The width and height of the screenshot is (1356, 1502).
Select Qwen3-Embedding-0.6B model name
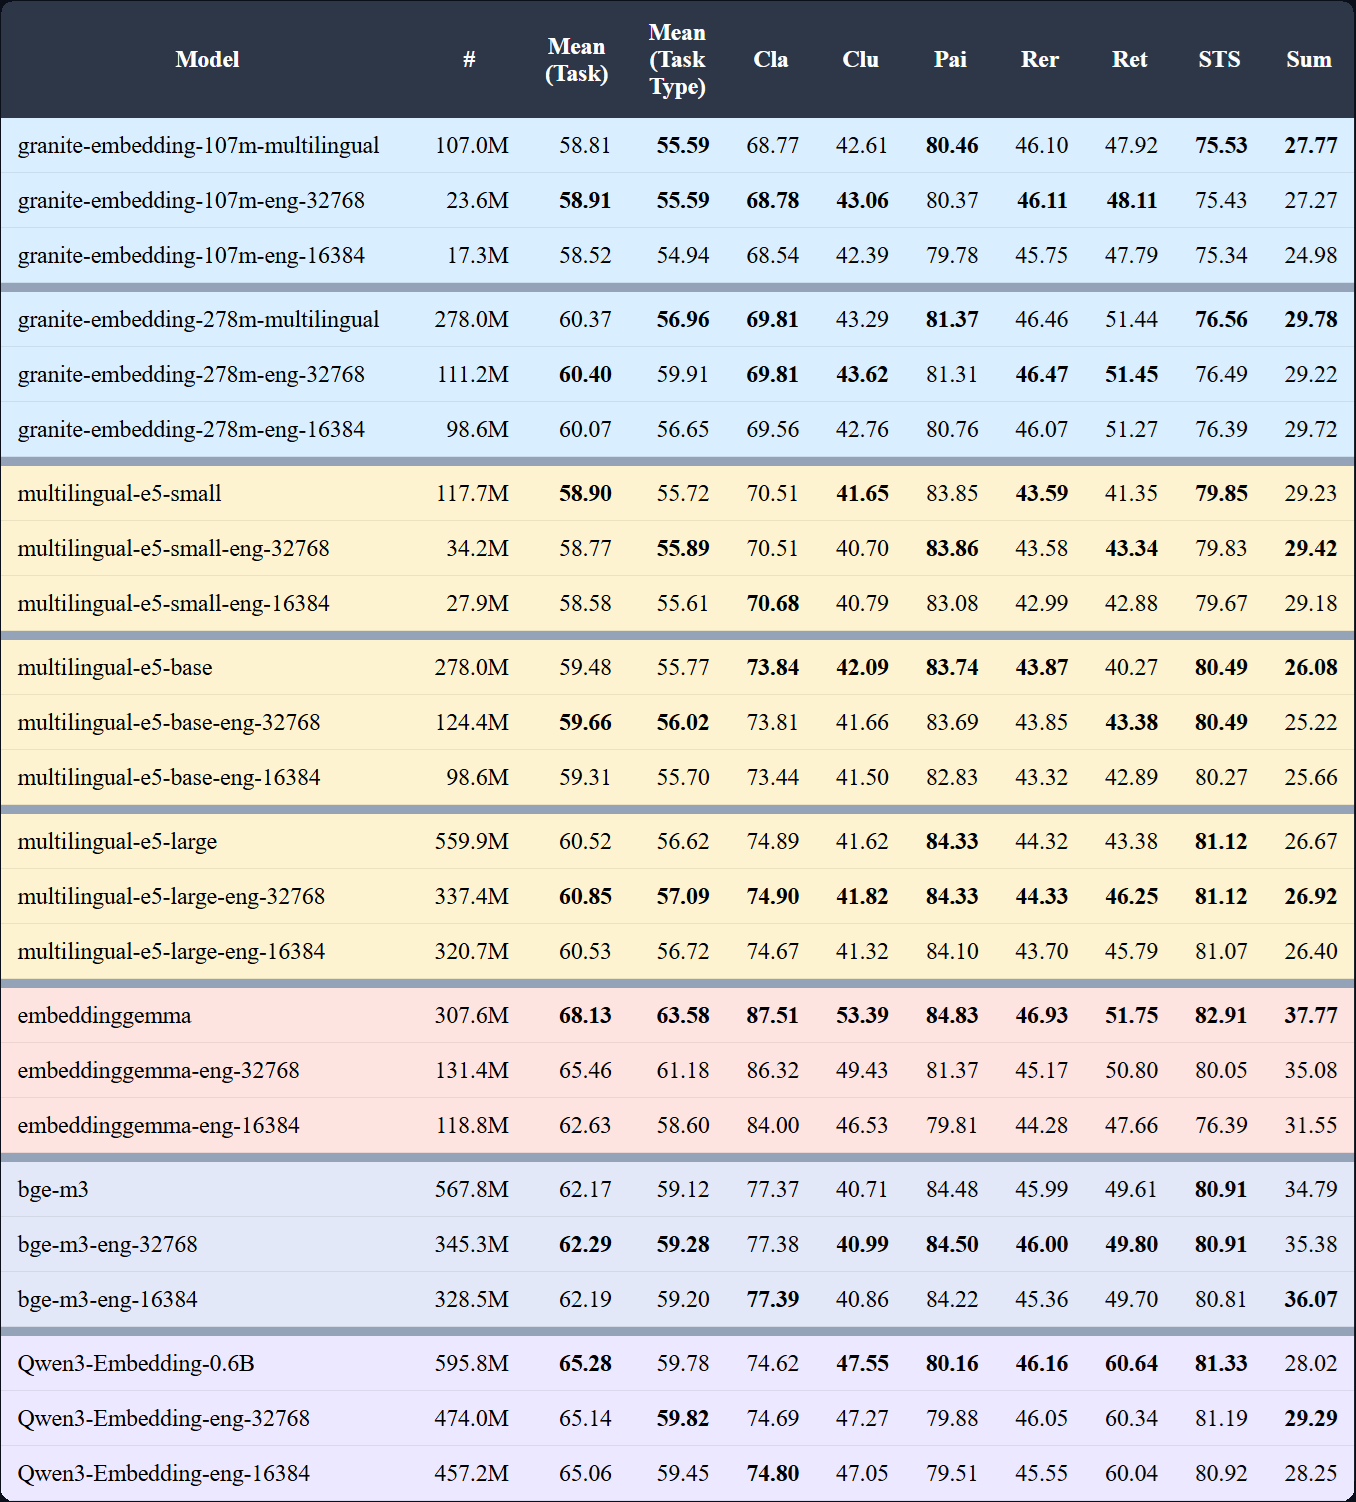pyautogui.click(x=136, y=1364)
